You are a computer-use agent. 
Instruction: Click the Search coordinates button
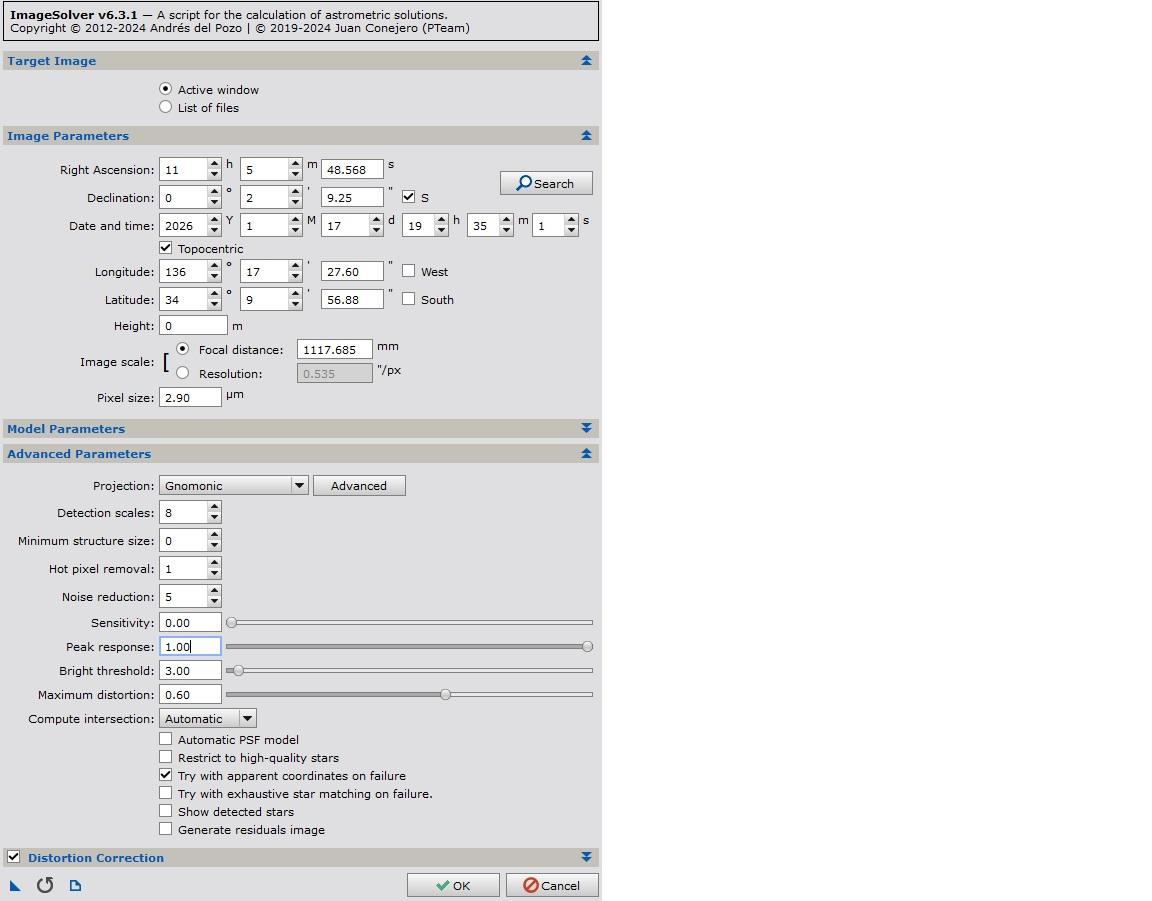coord(546,183)
